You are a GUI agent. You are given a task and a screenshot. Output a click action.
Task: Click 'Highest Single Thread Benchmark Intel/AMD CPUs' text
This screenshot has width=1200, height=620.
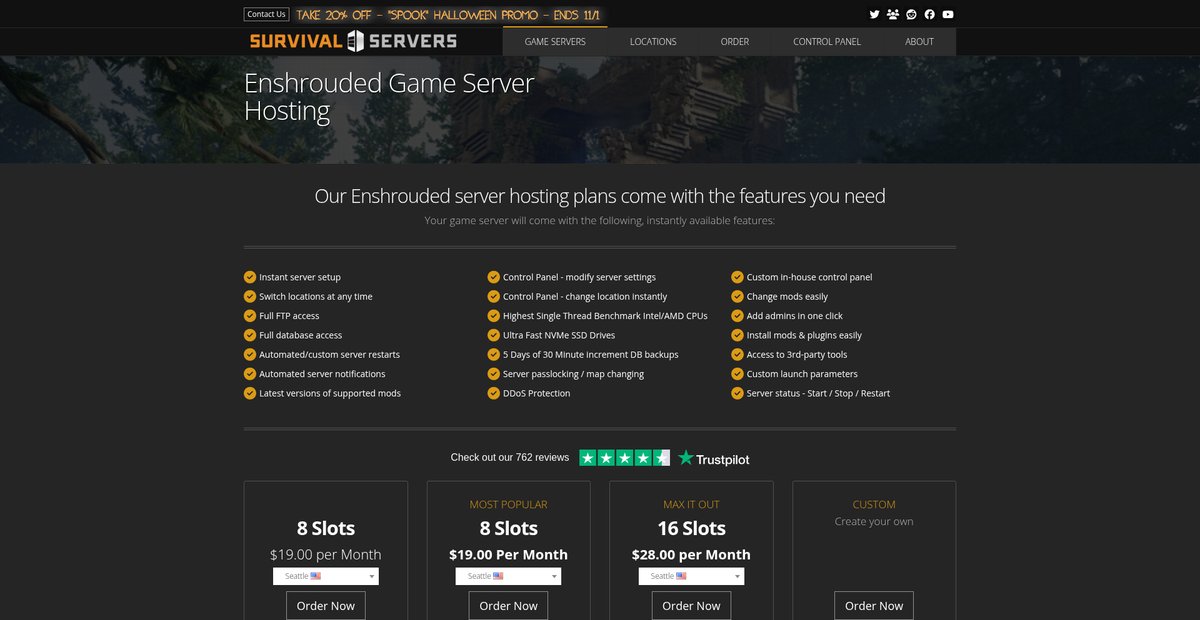[605, 316]
